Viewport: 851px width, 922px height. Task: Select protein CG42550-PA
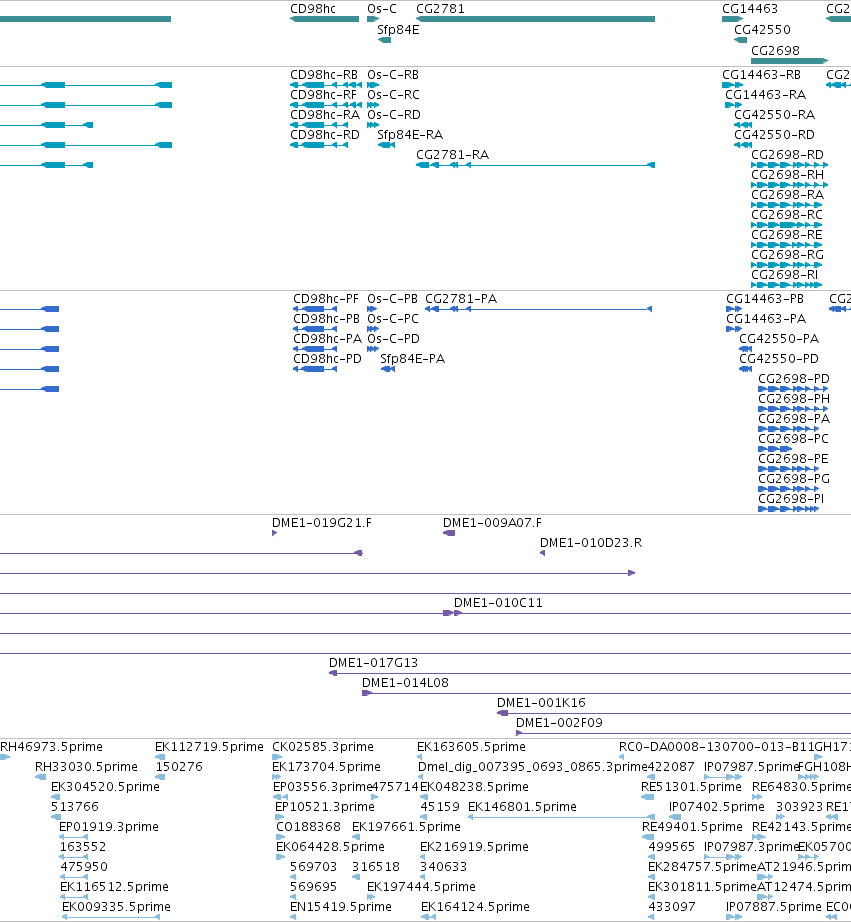click(779, 339)
